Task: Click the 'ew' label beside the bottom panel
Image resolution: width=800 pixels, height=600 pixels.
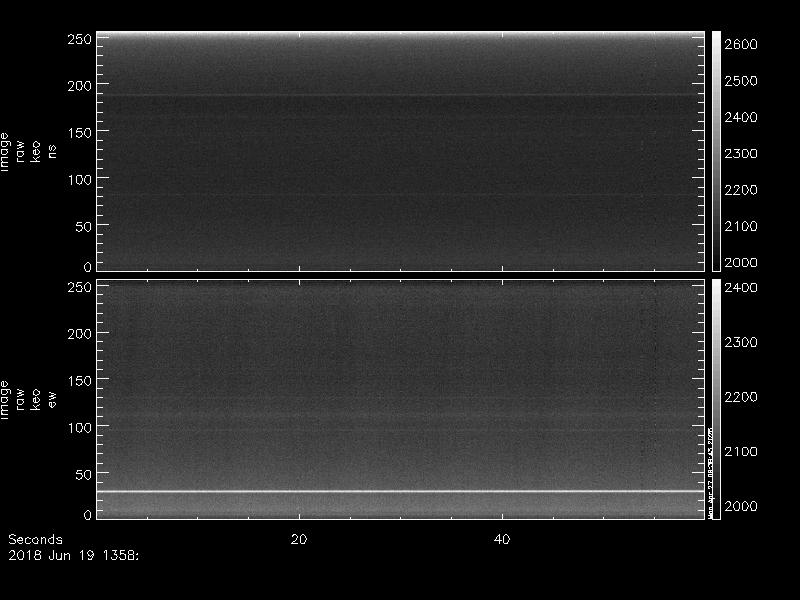Action: 52,399
